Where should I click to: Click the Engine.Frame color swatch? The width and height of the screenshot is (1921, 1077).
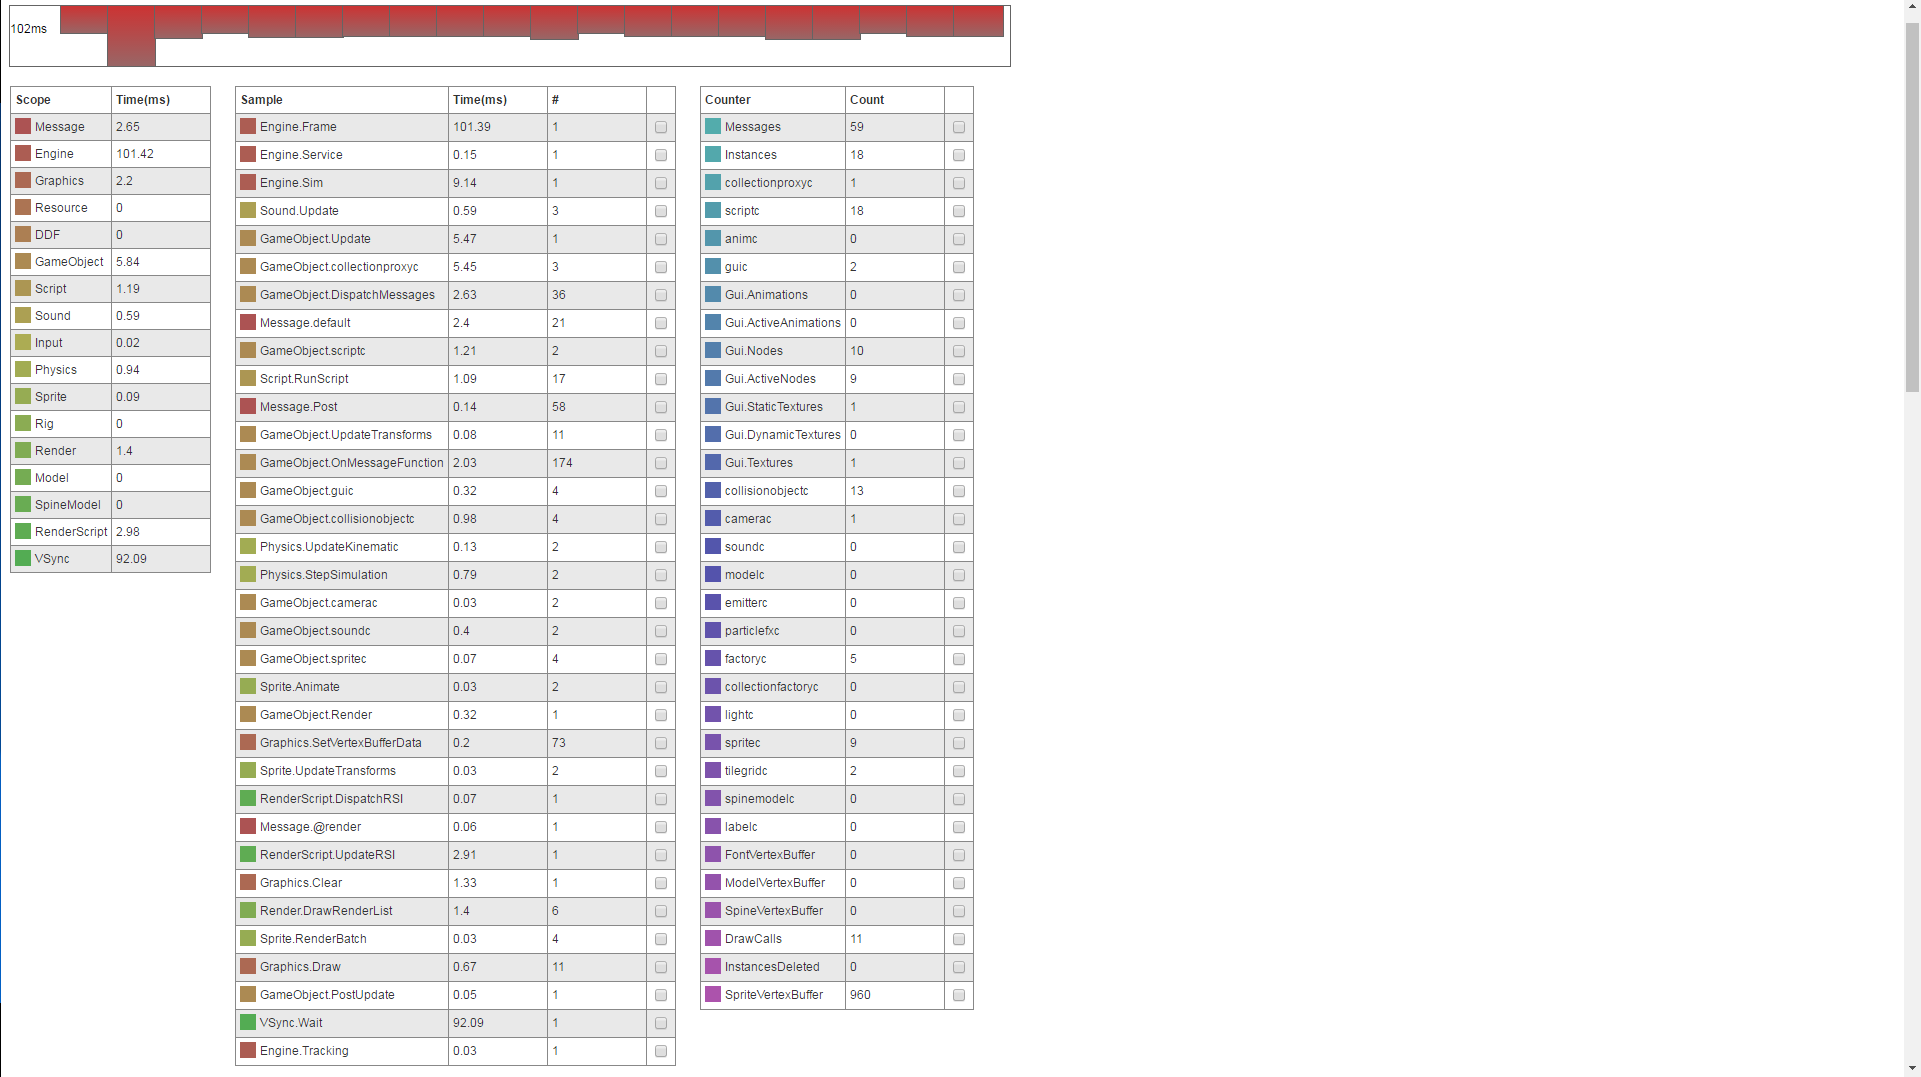[248, 127]
